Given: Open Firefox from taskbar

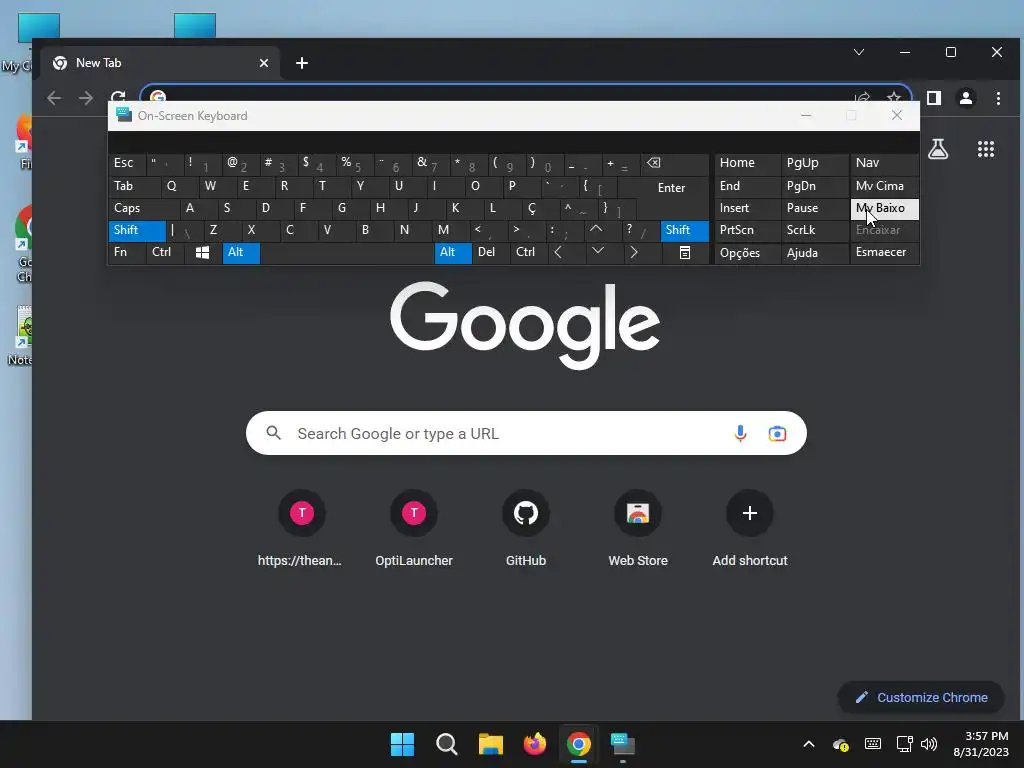Looking at the screenshot, I should point(535,744).
